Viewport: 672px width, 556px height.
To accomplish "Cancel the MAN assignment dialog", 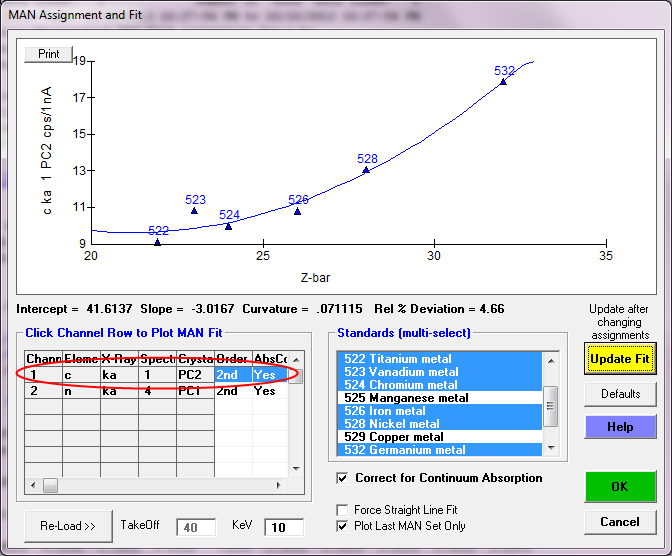I will 620,522.
